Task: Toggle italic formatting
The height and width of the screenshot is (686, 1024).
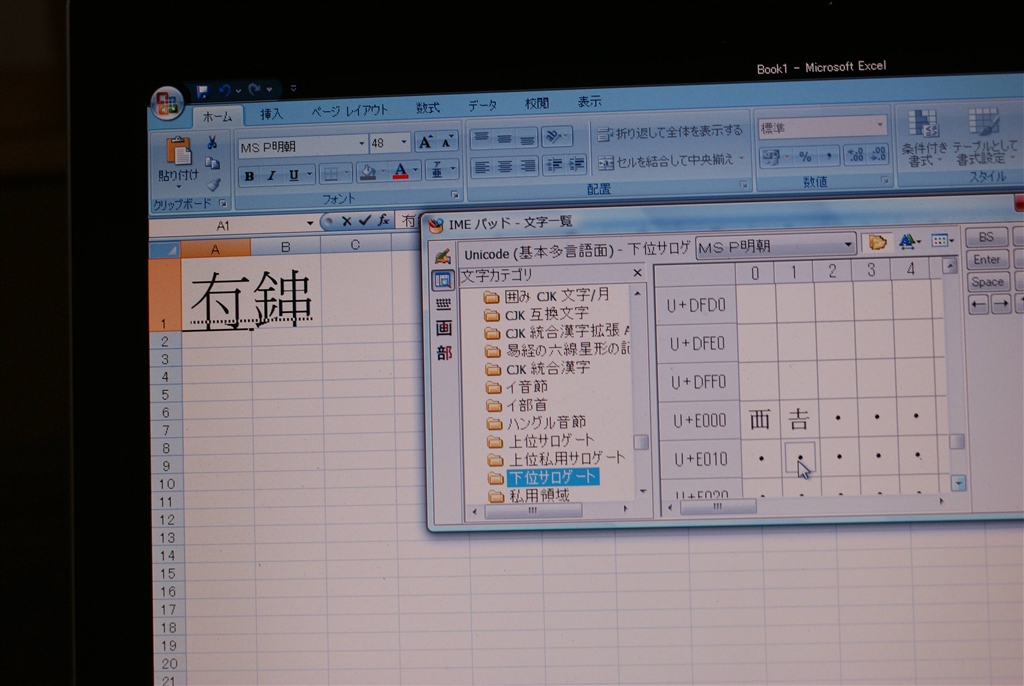Action: coord(271,175)
